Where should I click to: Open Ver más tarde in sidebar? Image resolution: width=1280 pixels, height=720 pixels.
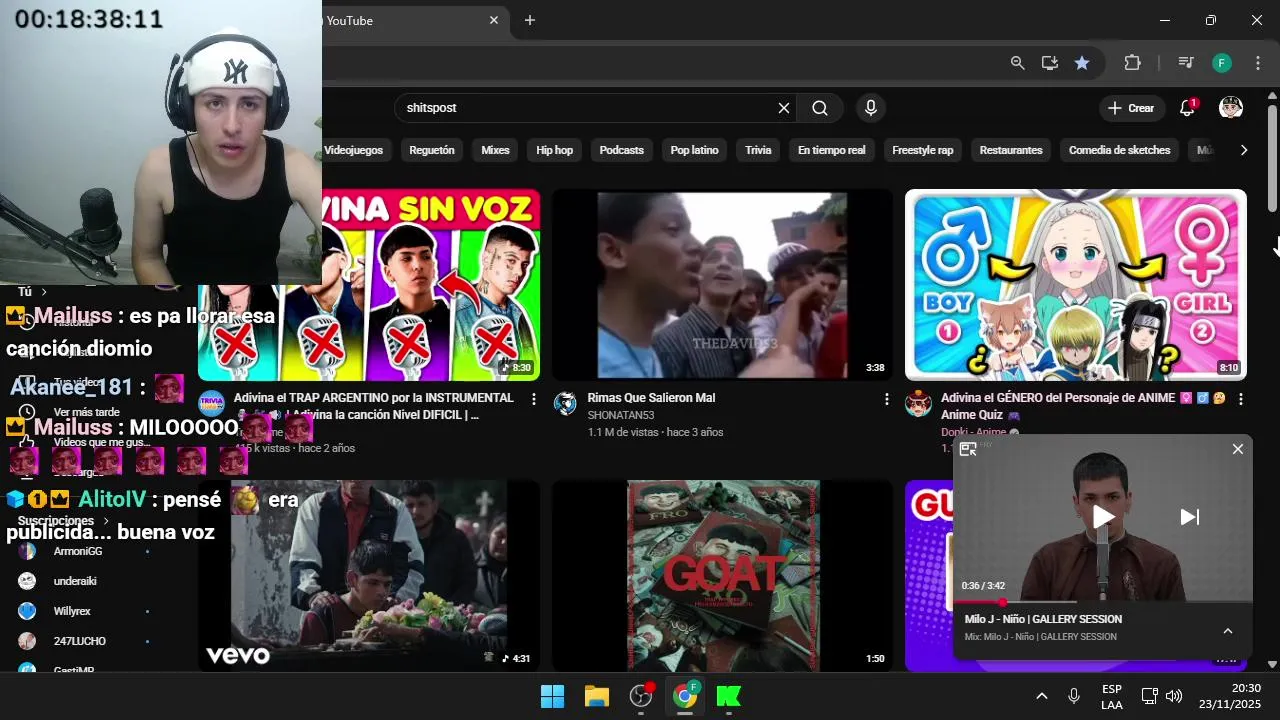click(85, 412)
